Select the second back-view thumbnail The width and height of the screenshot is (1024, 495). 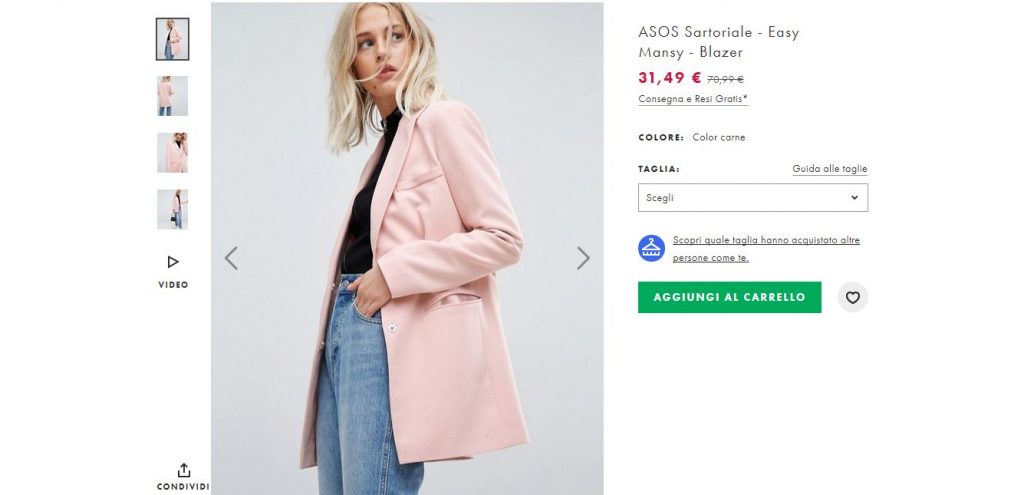tap(172, 96)
